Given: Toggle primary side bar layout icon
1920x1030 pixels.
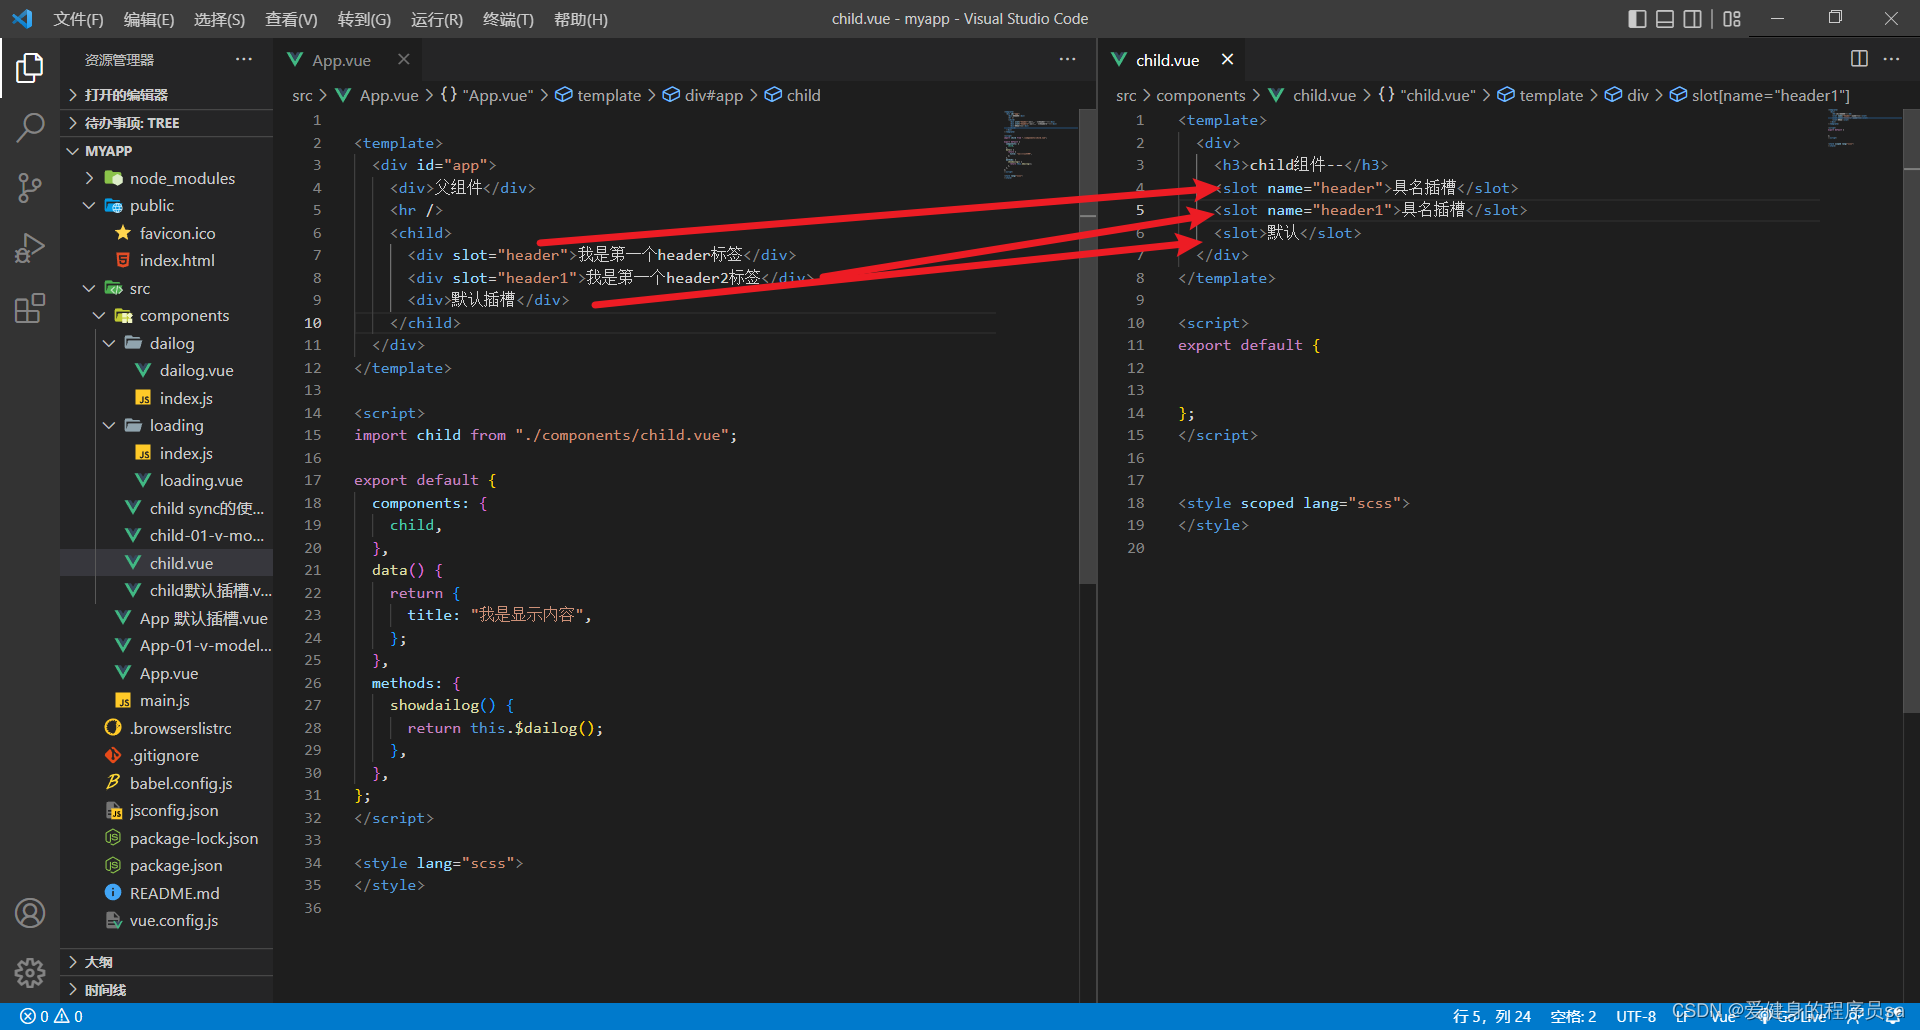Looking at the screenshot, I should tap(1637, 19).
